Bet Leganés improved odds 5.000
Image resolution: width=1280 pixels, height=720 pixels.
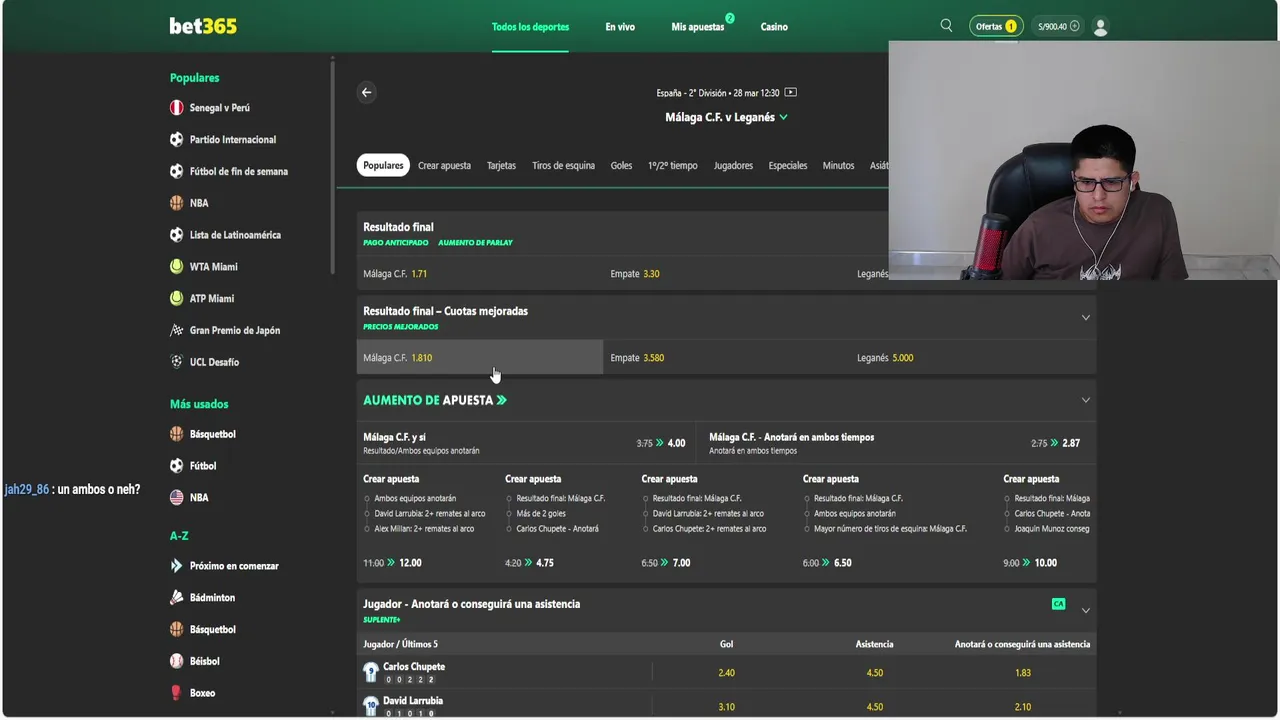pos(974,358)
